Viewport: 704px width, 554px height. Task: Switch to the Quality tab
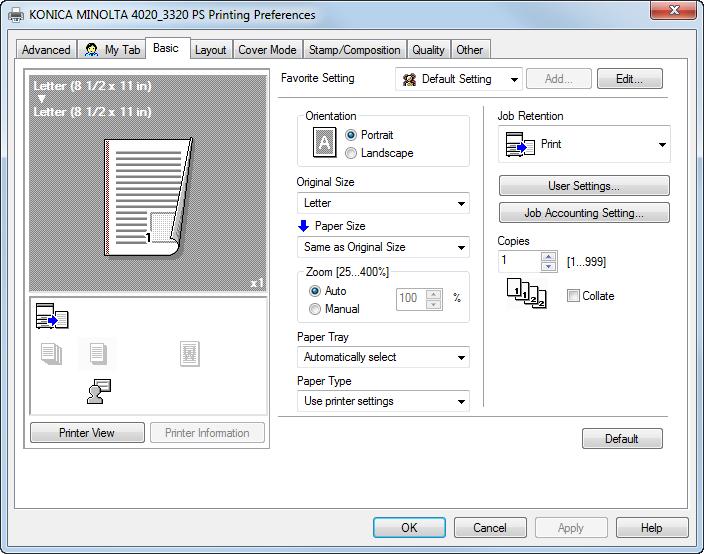428,50
